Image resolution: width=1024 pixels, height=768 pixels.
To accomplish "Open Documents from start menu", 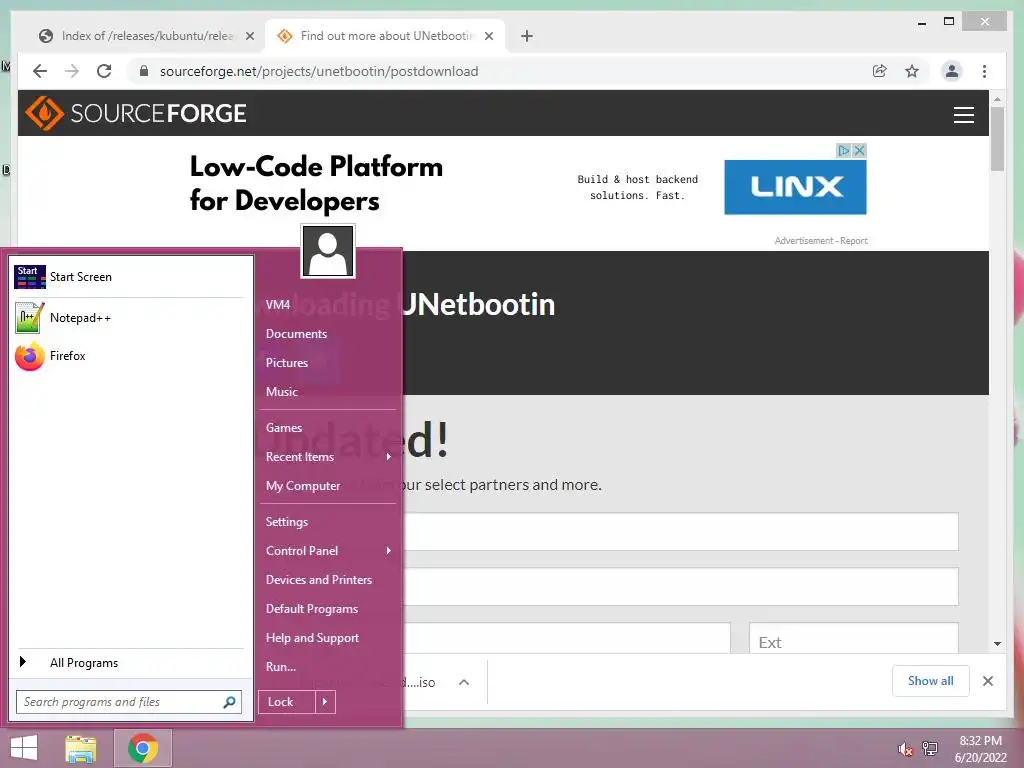I will click(328, 334).
